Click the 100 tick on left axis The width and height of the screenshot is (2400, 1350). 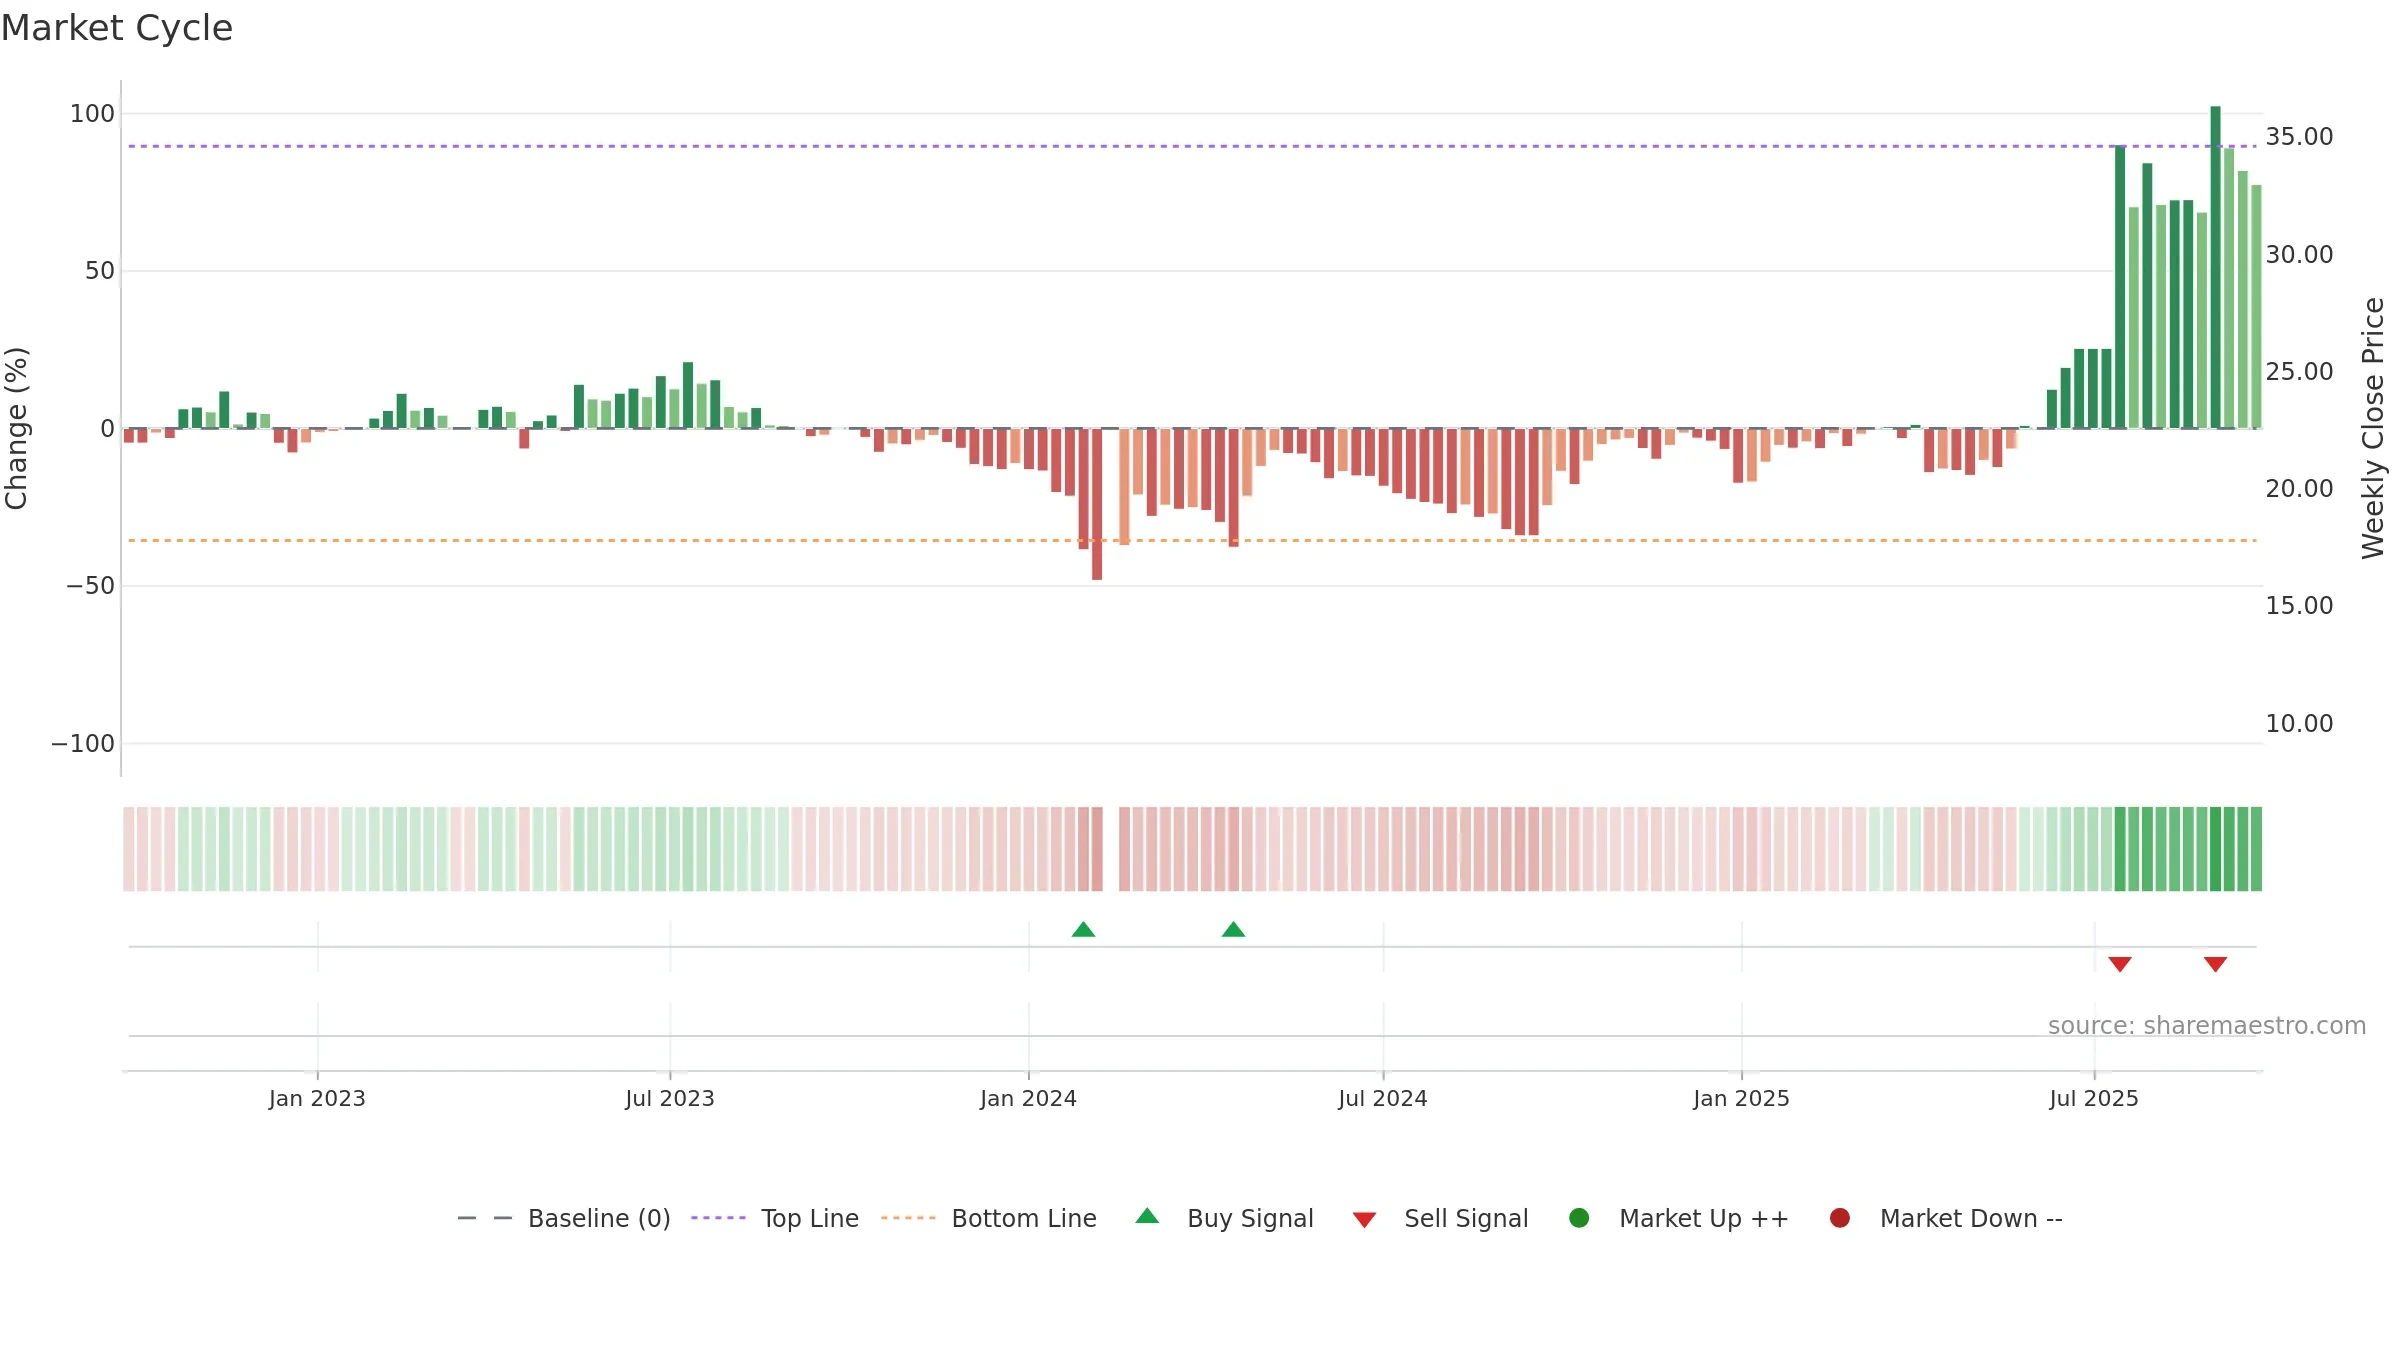point(92,113)
